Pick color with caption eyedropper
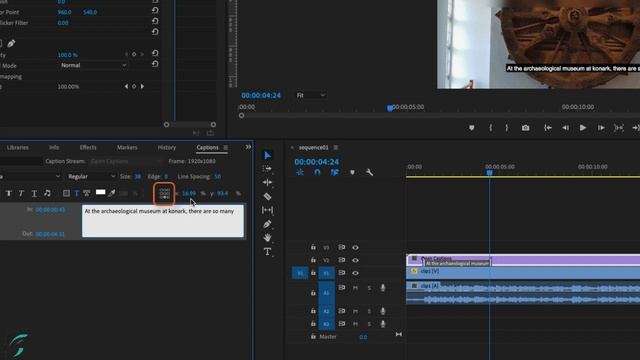The image size is (640, 360). [x=112, y=193]
